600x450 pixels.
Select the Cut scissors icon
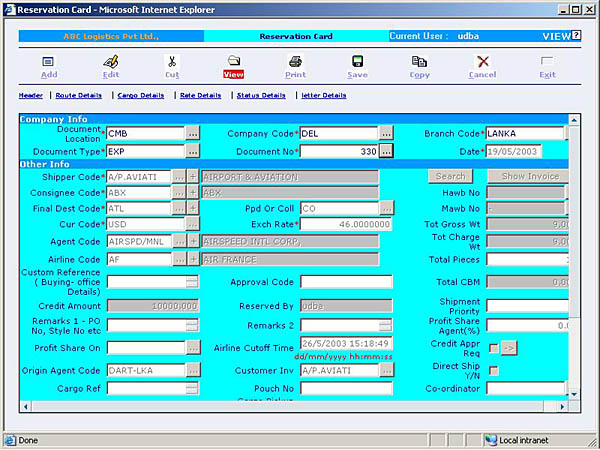(172, 61)
